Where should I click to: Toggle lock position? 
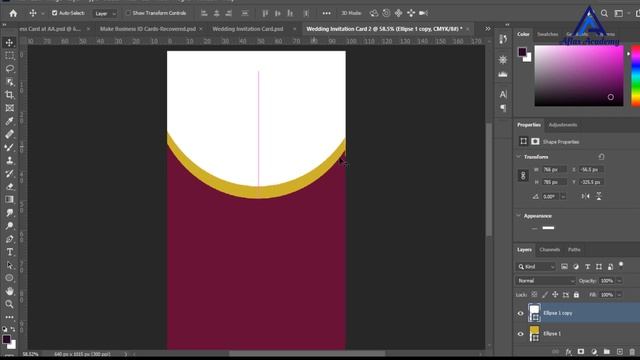555,295
